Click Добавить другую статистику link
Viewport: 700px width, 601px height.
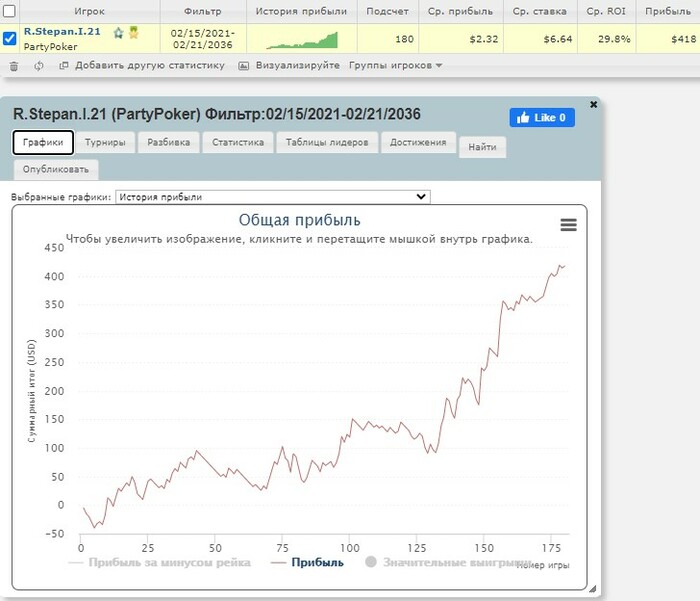(150, 65)
